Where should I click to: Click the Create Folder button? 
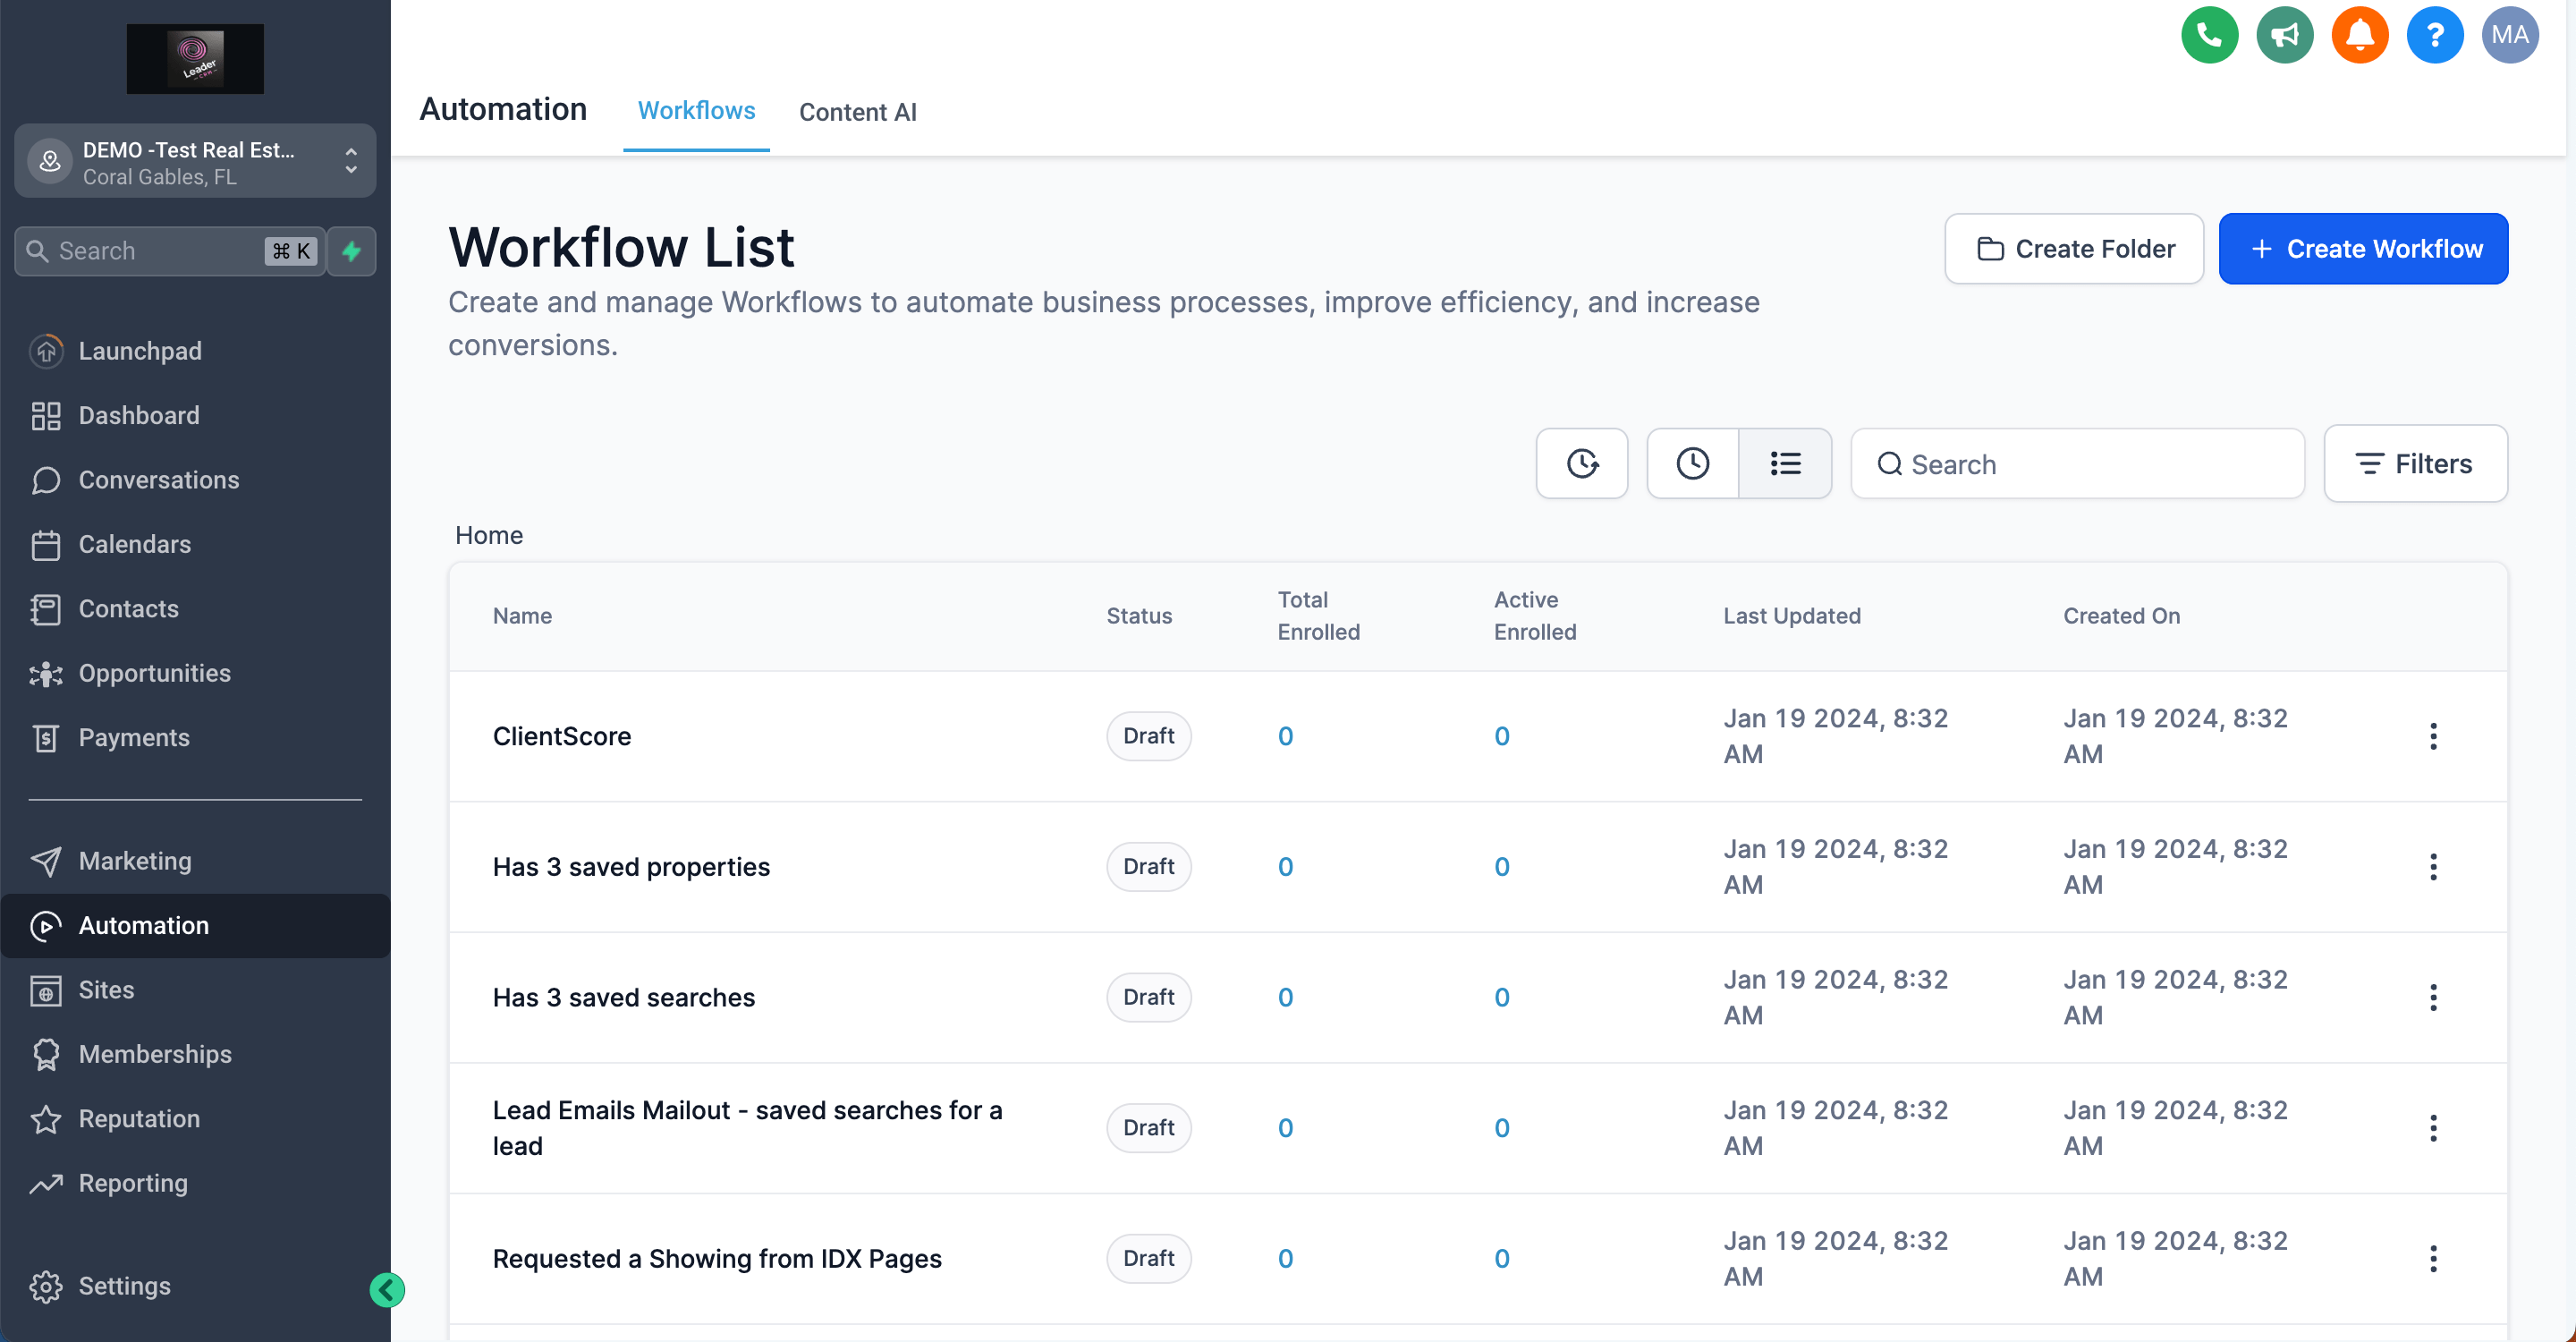(x=2074, y=249)
